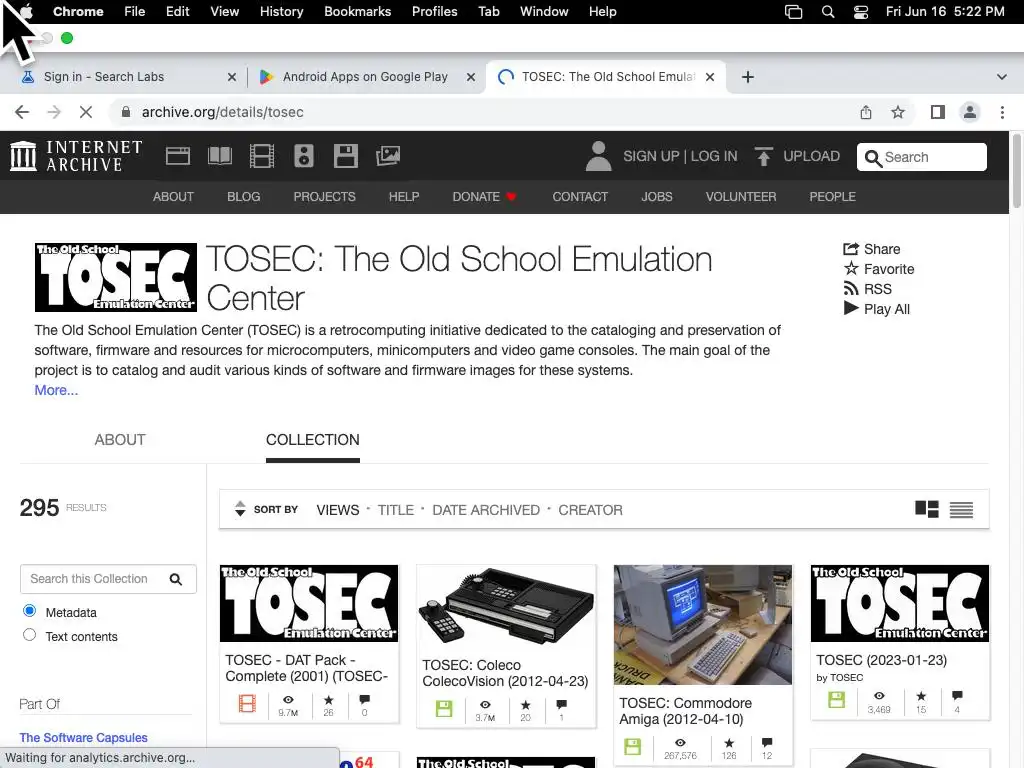Image resolution: width=1024 pixels, height=768 pixels.
Task: Switch to Android Apps on Google Play tab
Action: tap(365, 77)
